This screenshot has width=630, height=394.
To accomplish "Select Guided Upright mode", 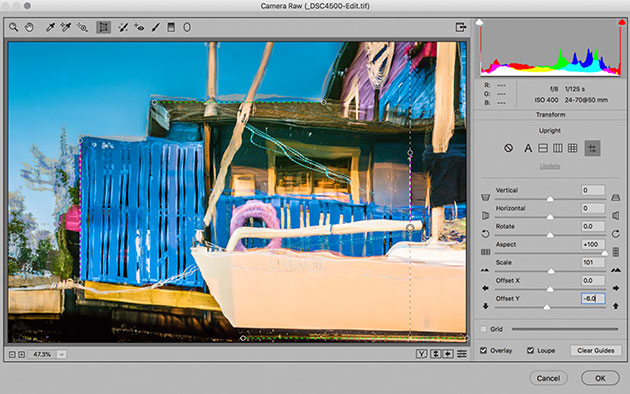I will point(593,148).
